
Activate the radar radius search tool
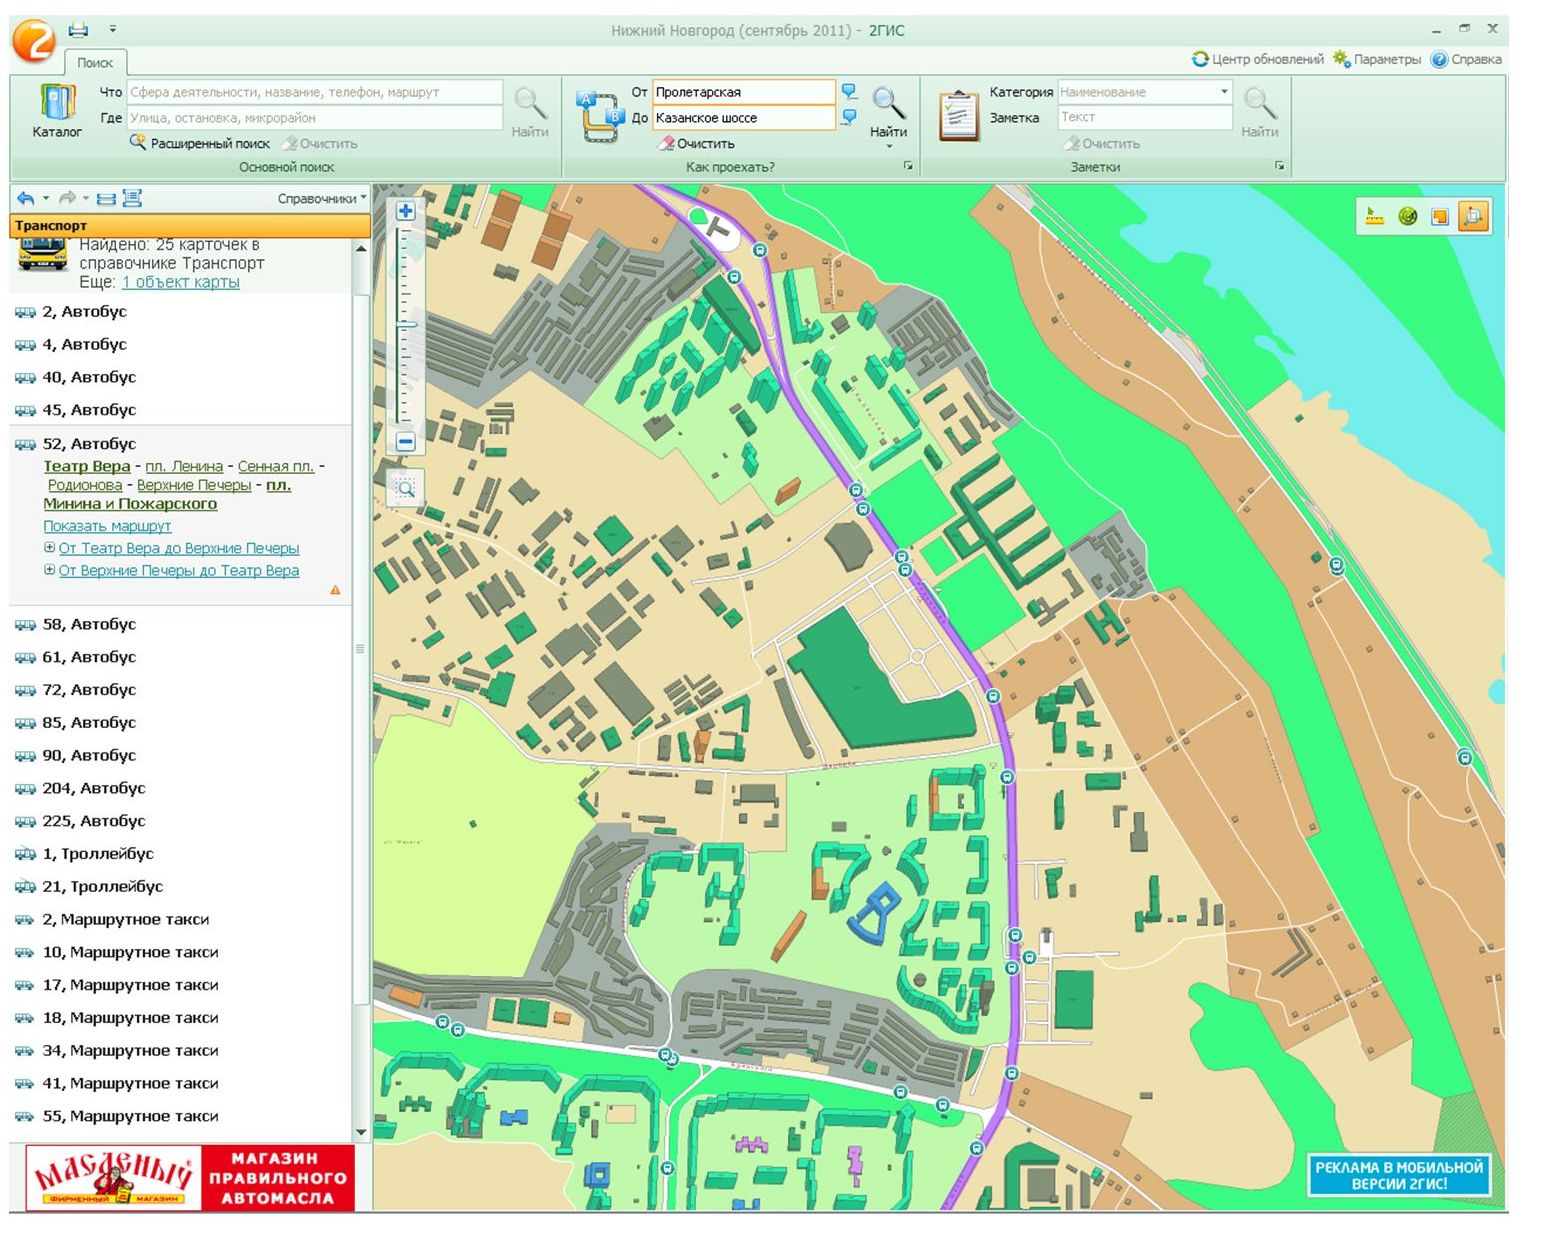[1407, 216]
